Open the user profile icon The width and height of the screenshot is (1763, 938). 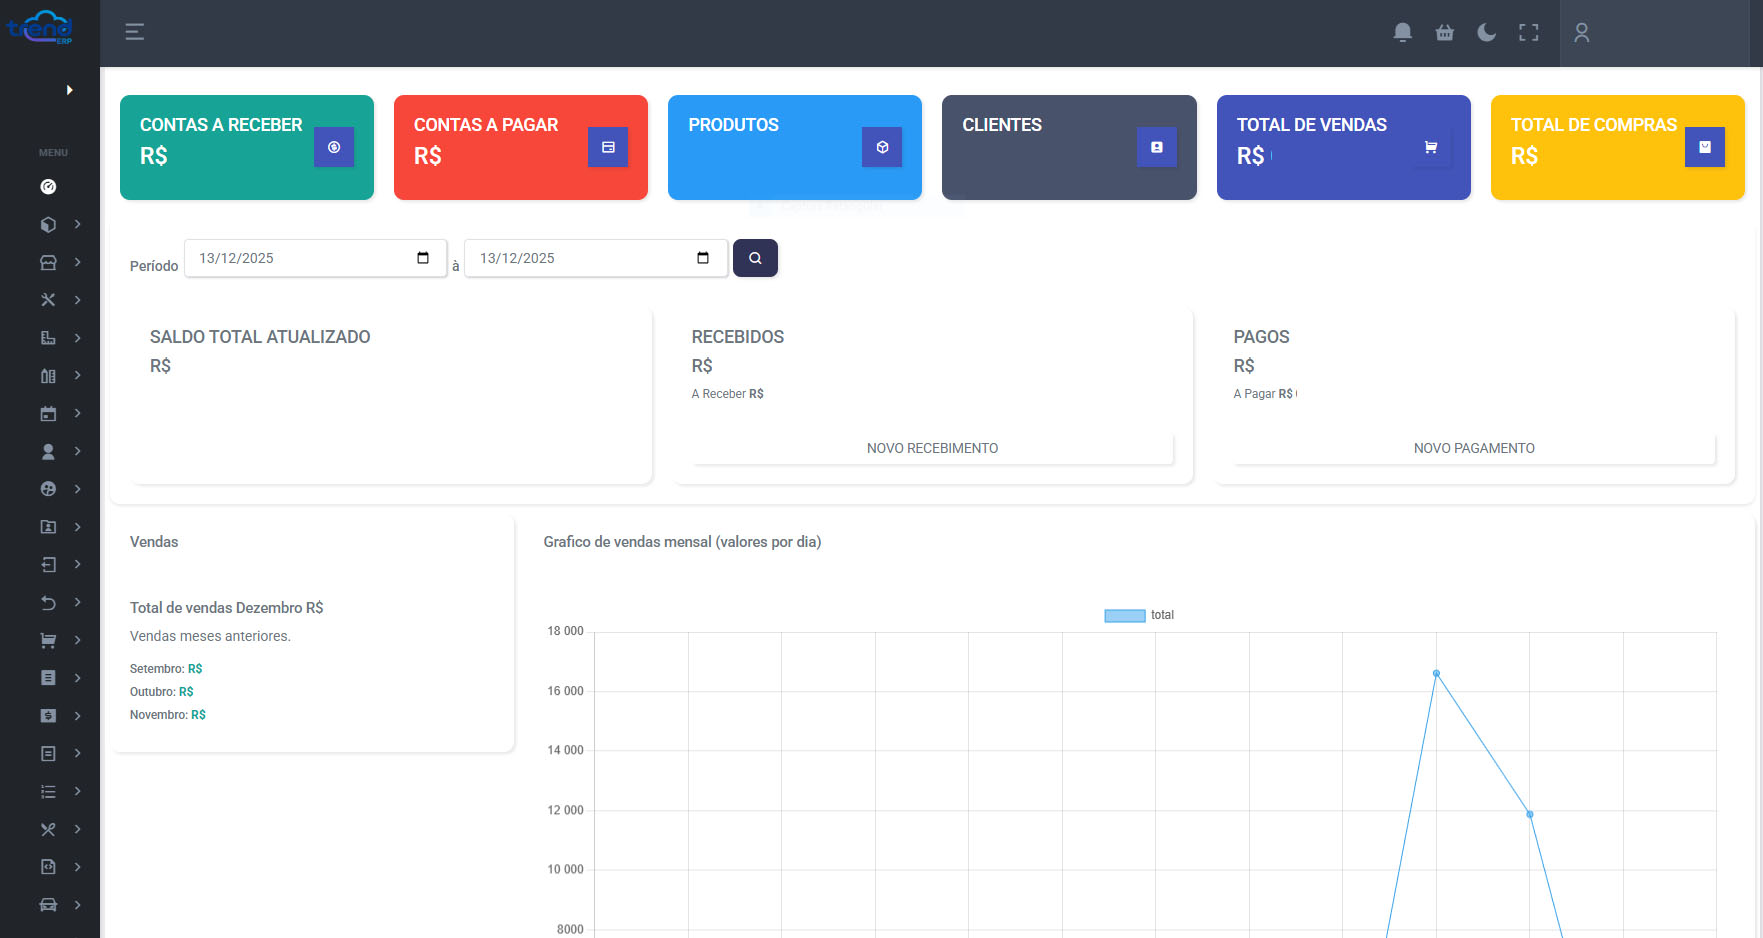(x=1581, y=33)
